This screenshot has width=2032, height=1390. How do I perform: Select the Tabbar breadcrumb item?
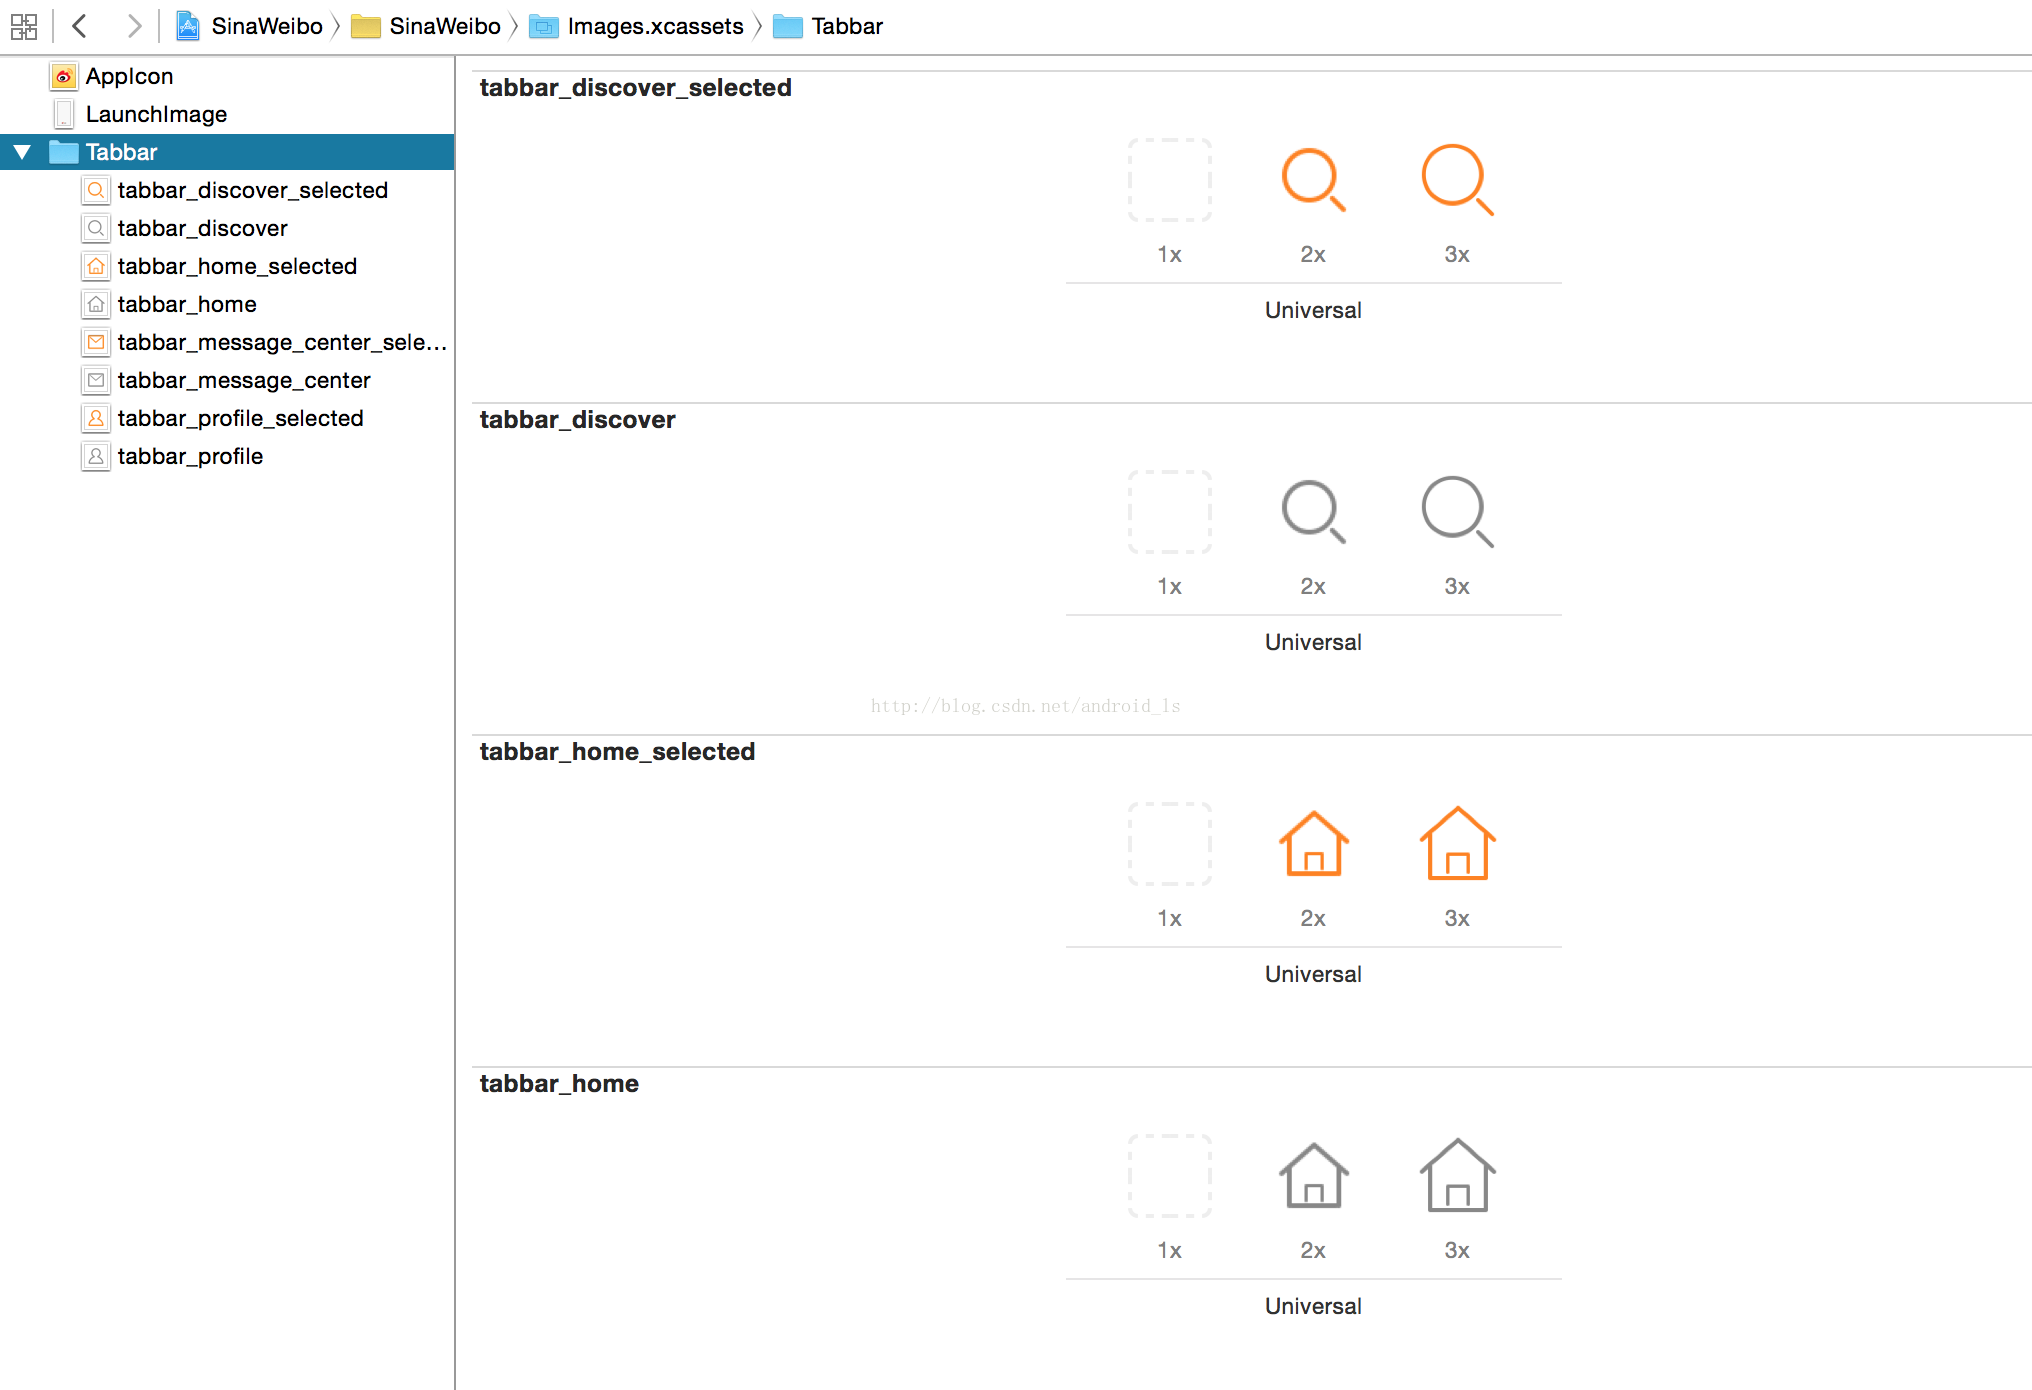[x=829, y=26]
